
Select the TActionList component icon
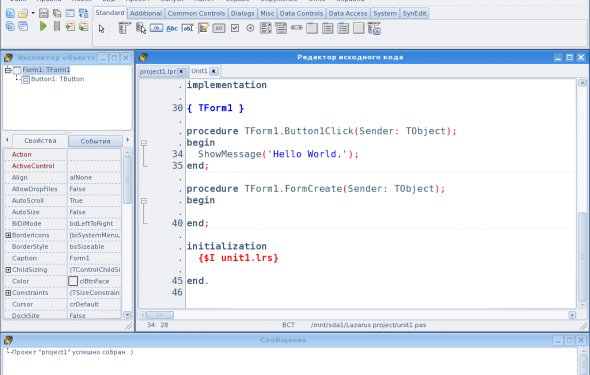point(374,29)
